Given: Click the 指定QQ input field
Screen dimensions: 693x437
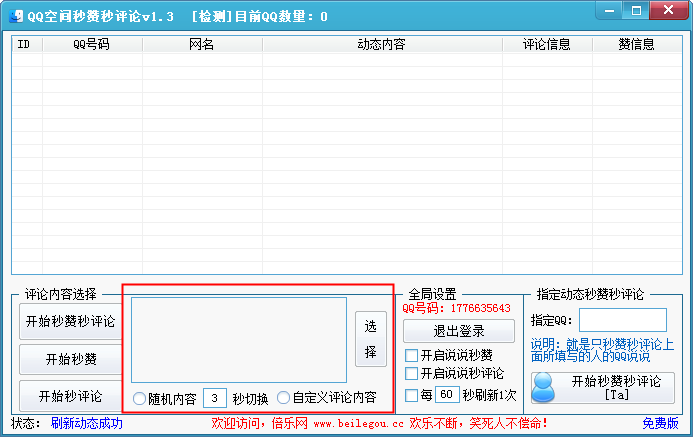Looking at the screenshot, I should [623, 320].
